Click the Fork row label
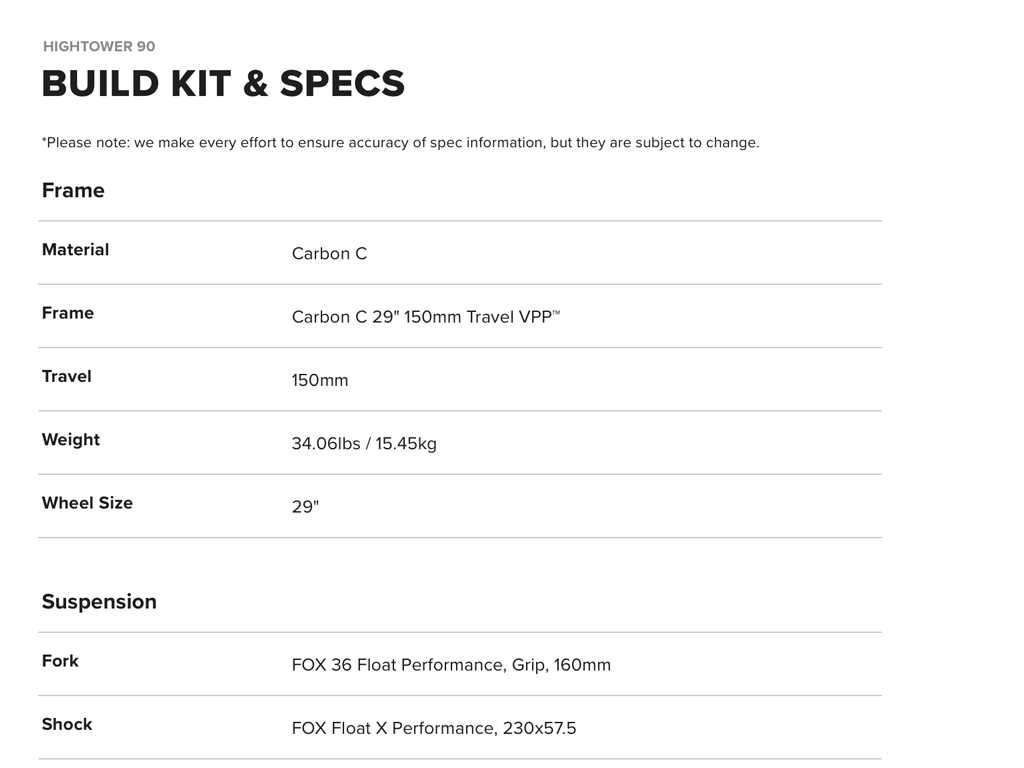 coord(60,661)
